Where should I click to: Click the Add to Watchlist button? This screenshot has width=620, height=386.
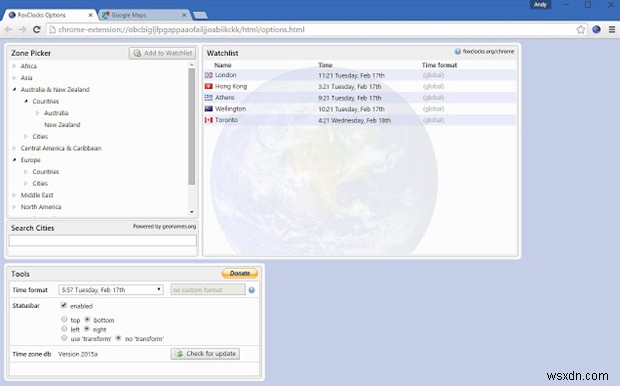(x=163, y=53)
